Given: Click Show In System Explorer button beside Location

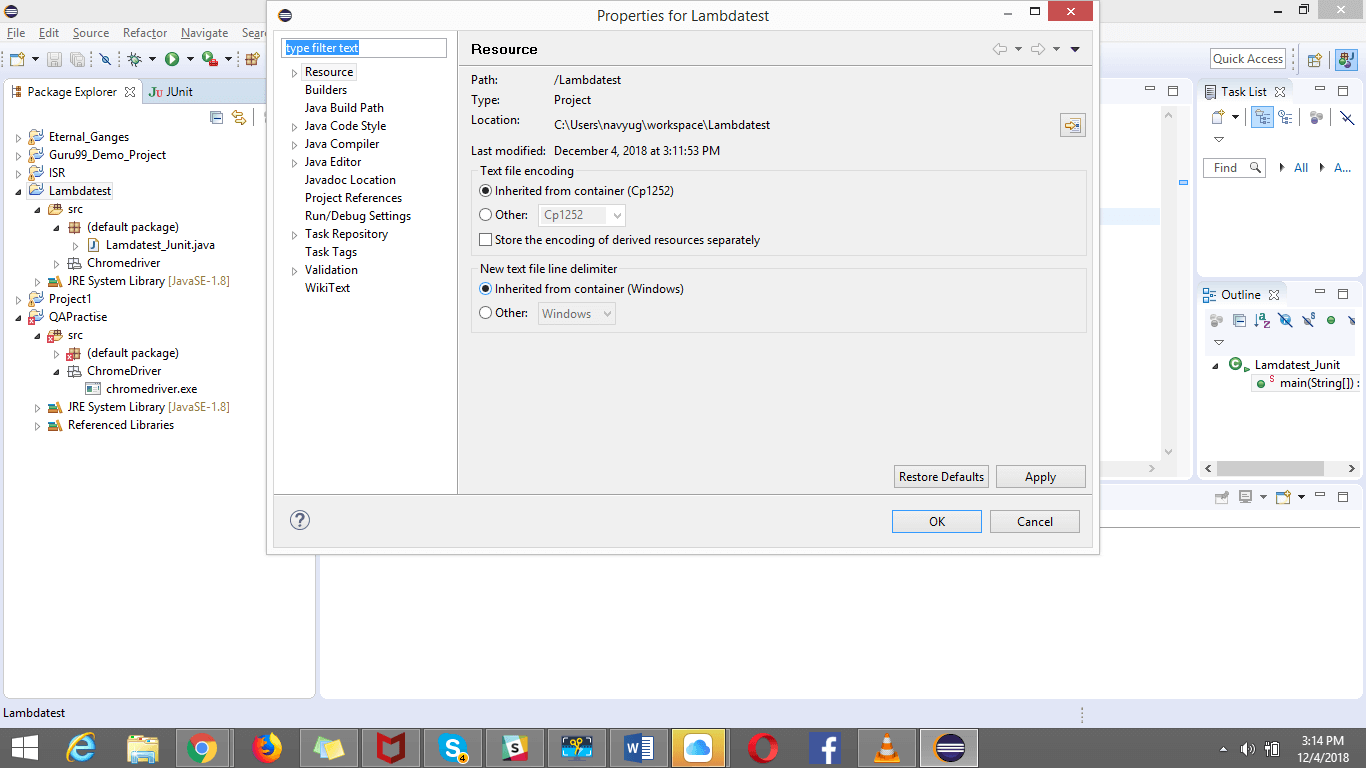Looking at the screenshot, I should 1072,125.
